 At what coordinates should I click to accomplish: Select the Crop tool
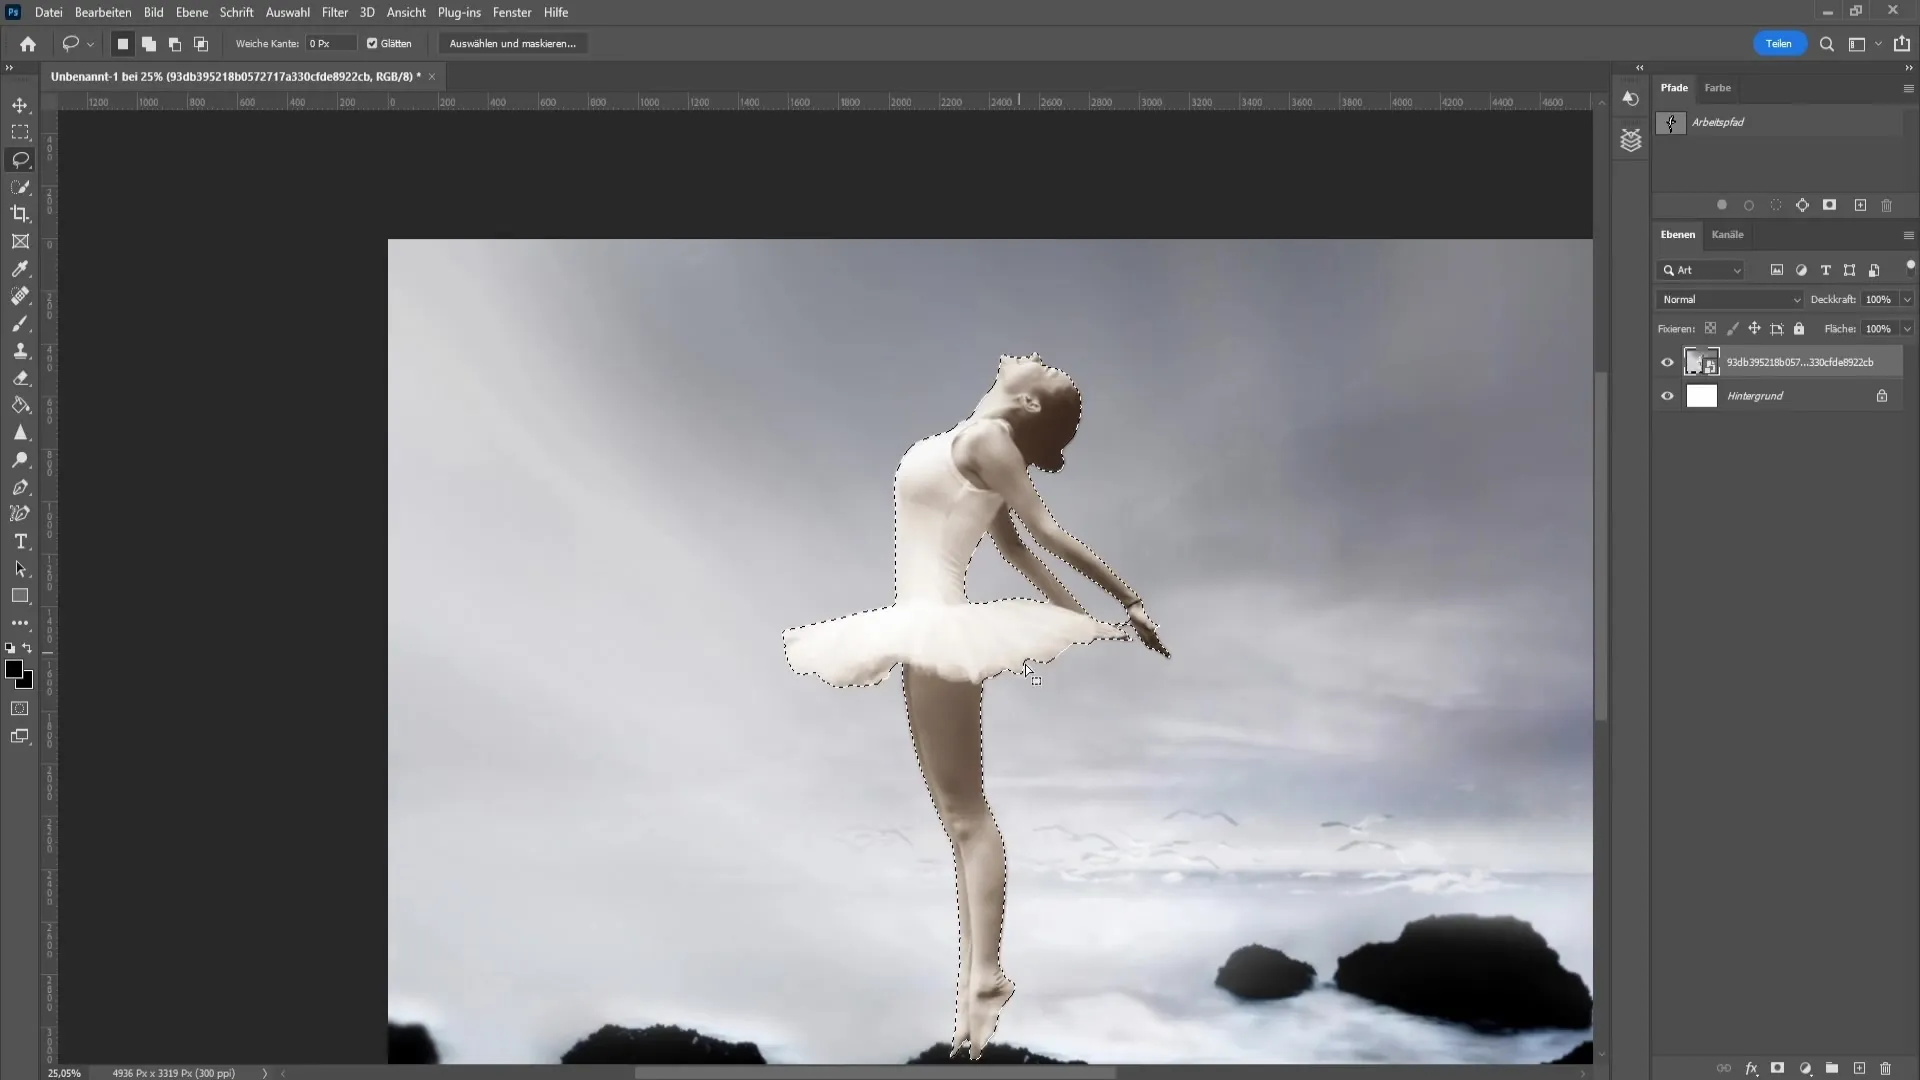(20, 214)
